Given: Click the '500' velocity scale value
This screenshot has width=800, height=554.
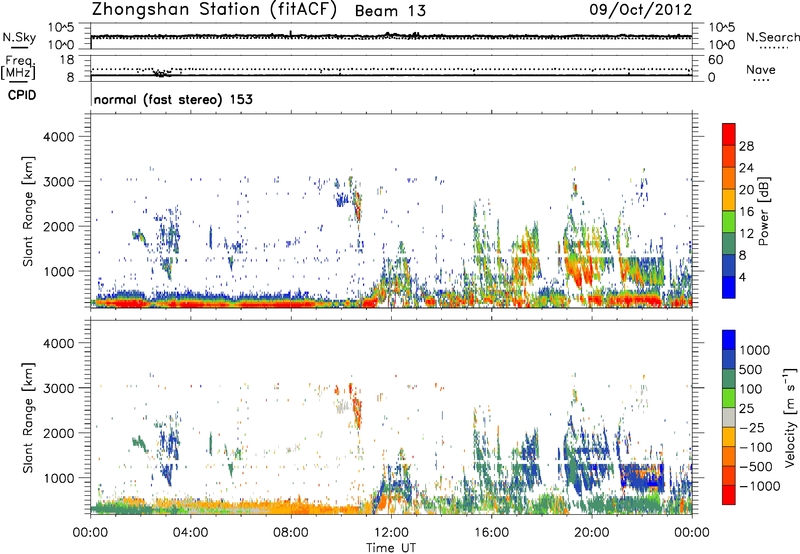Looking at the screenshot, I should tap(751, 369).
